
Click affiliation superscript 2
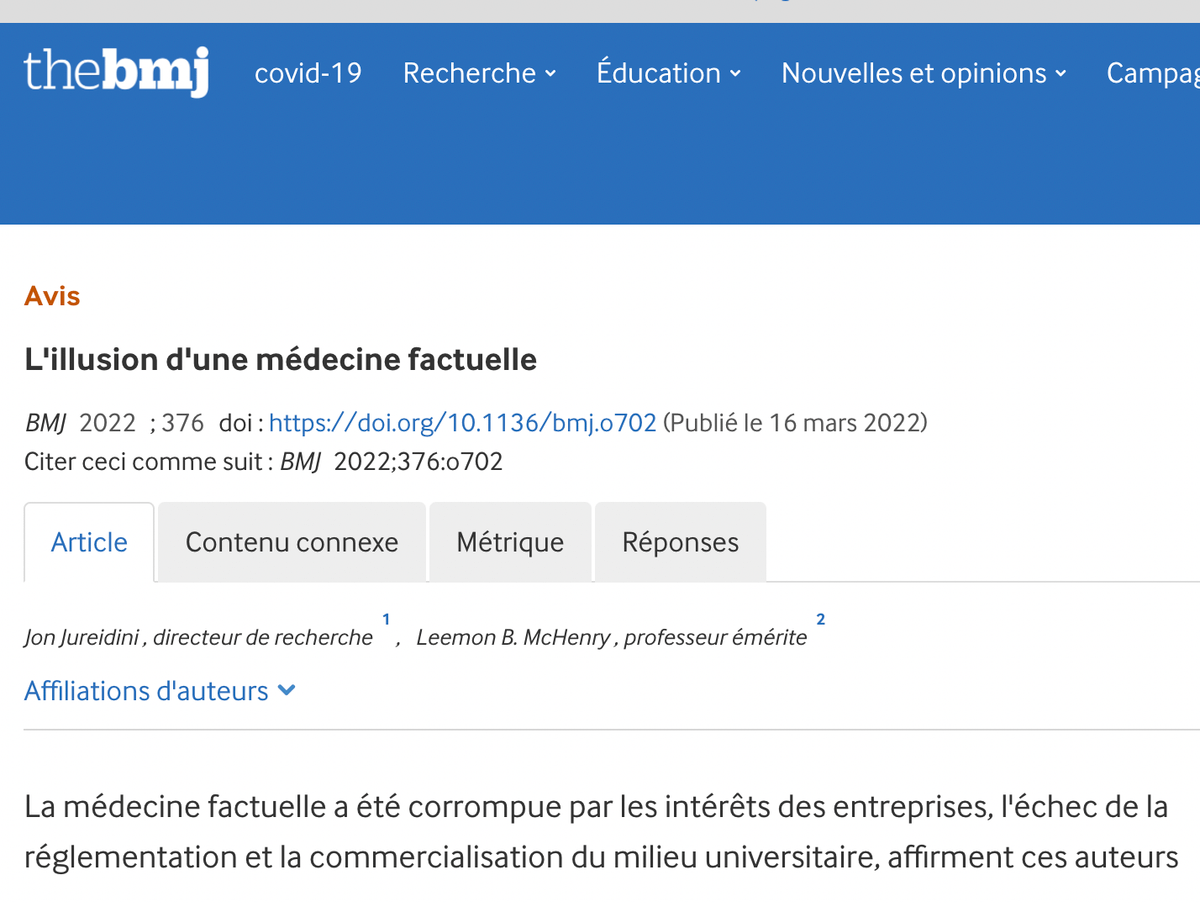click(x=820, y=620)
